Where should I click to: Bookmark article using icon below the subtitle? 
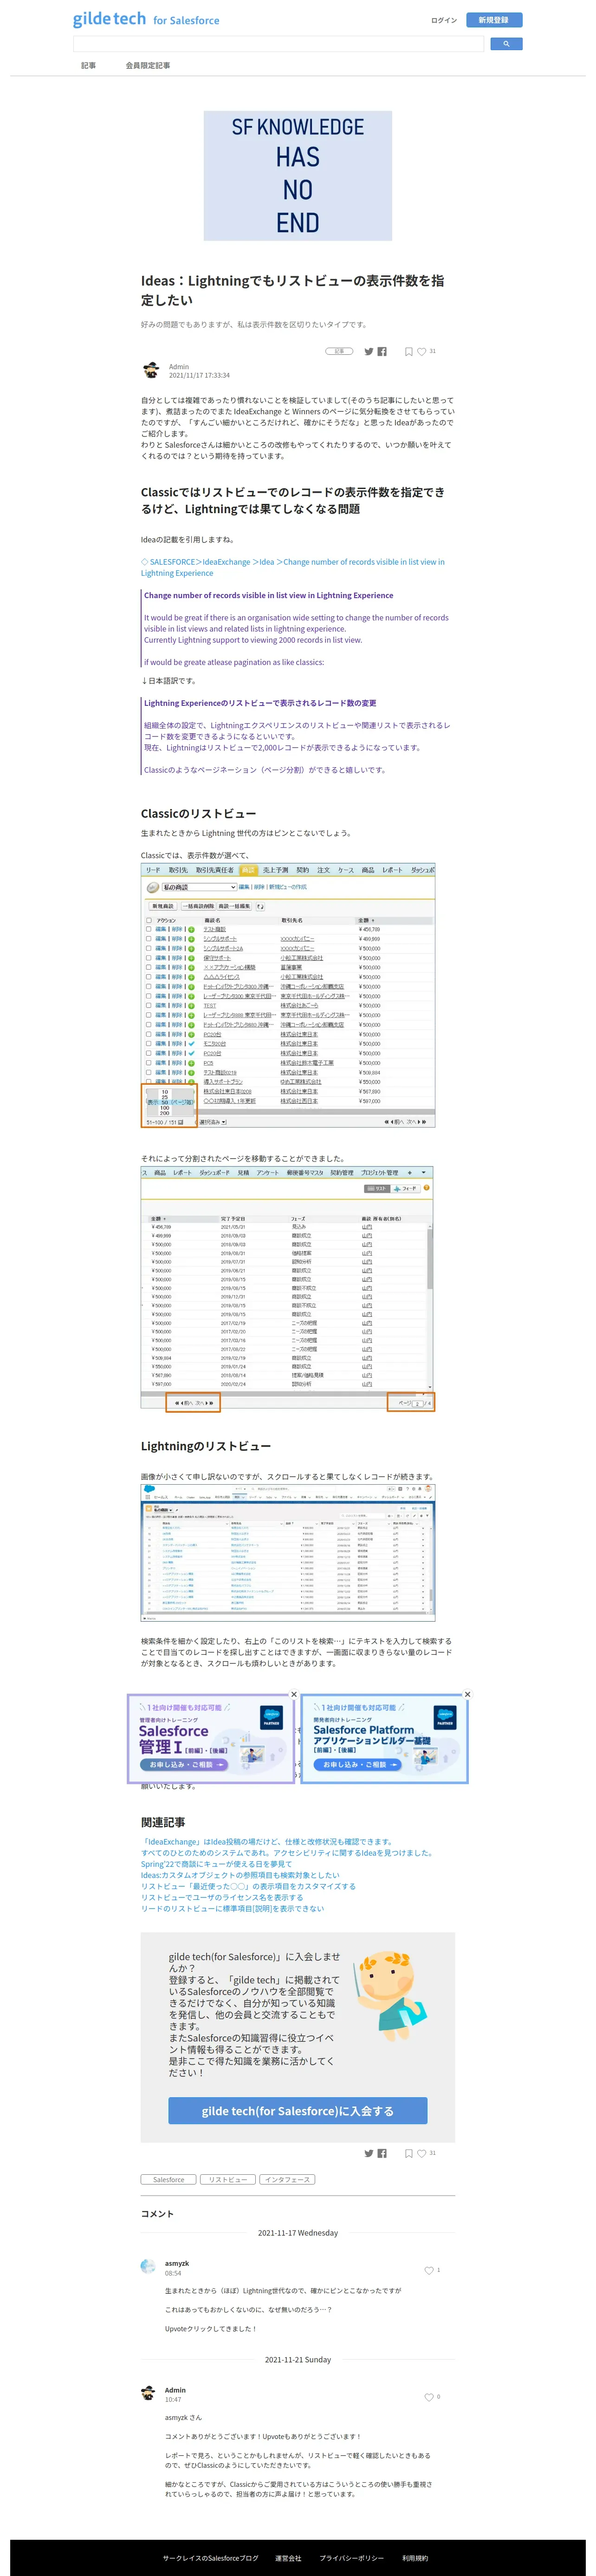(408, 351)
